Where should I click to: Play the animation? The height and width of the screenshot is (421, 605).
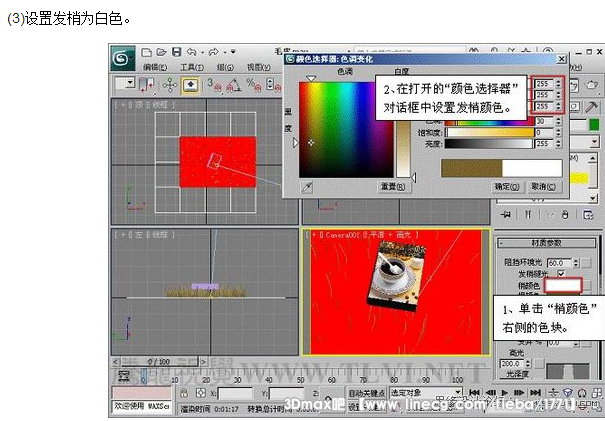[x=504, y=392]
